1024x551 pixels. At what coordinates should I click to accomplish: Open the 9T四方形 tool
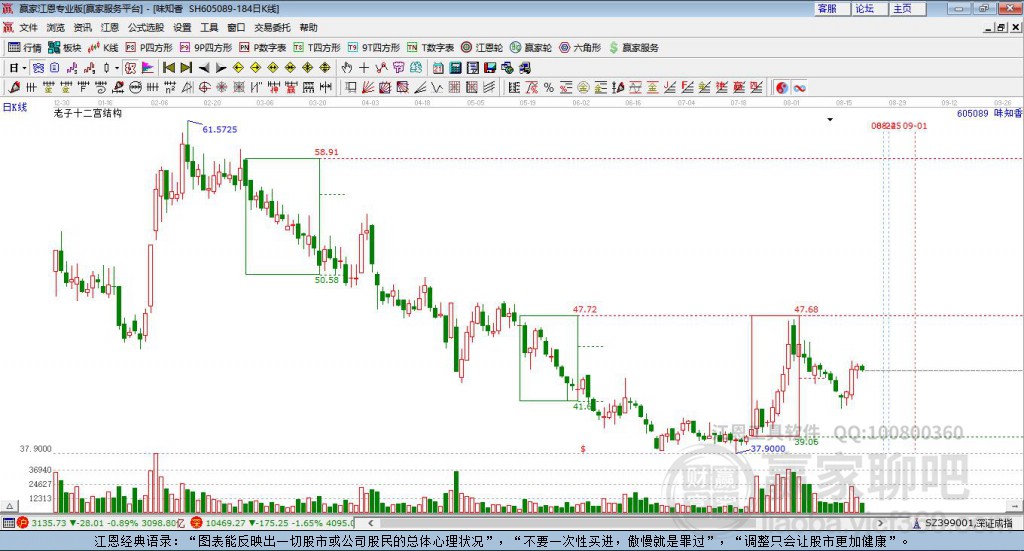tap(373, 48)
